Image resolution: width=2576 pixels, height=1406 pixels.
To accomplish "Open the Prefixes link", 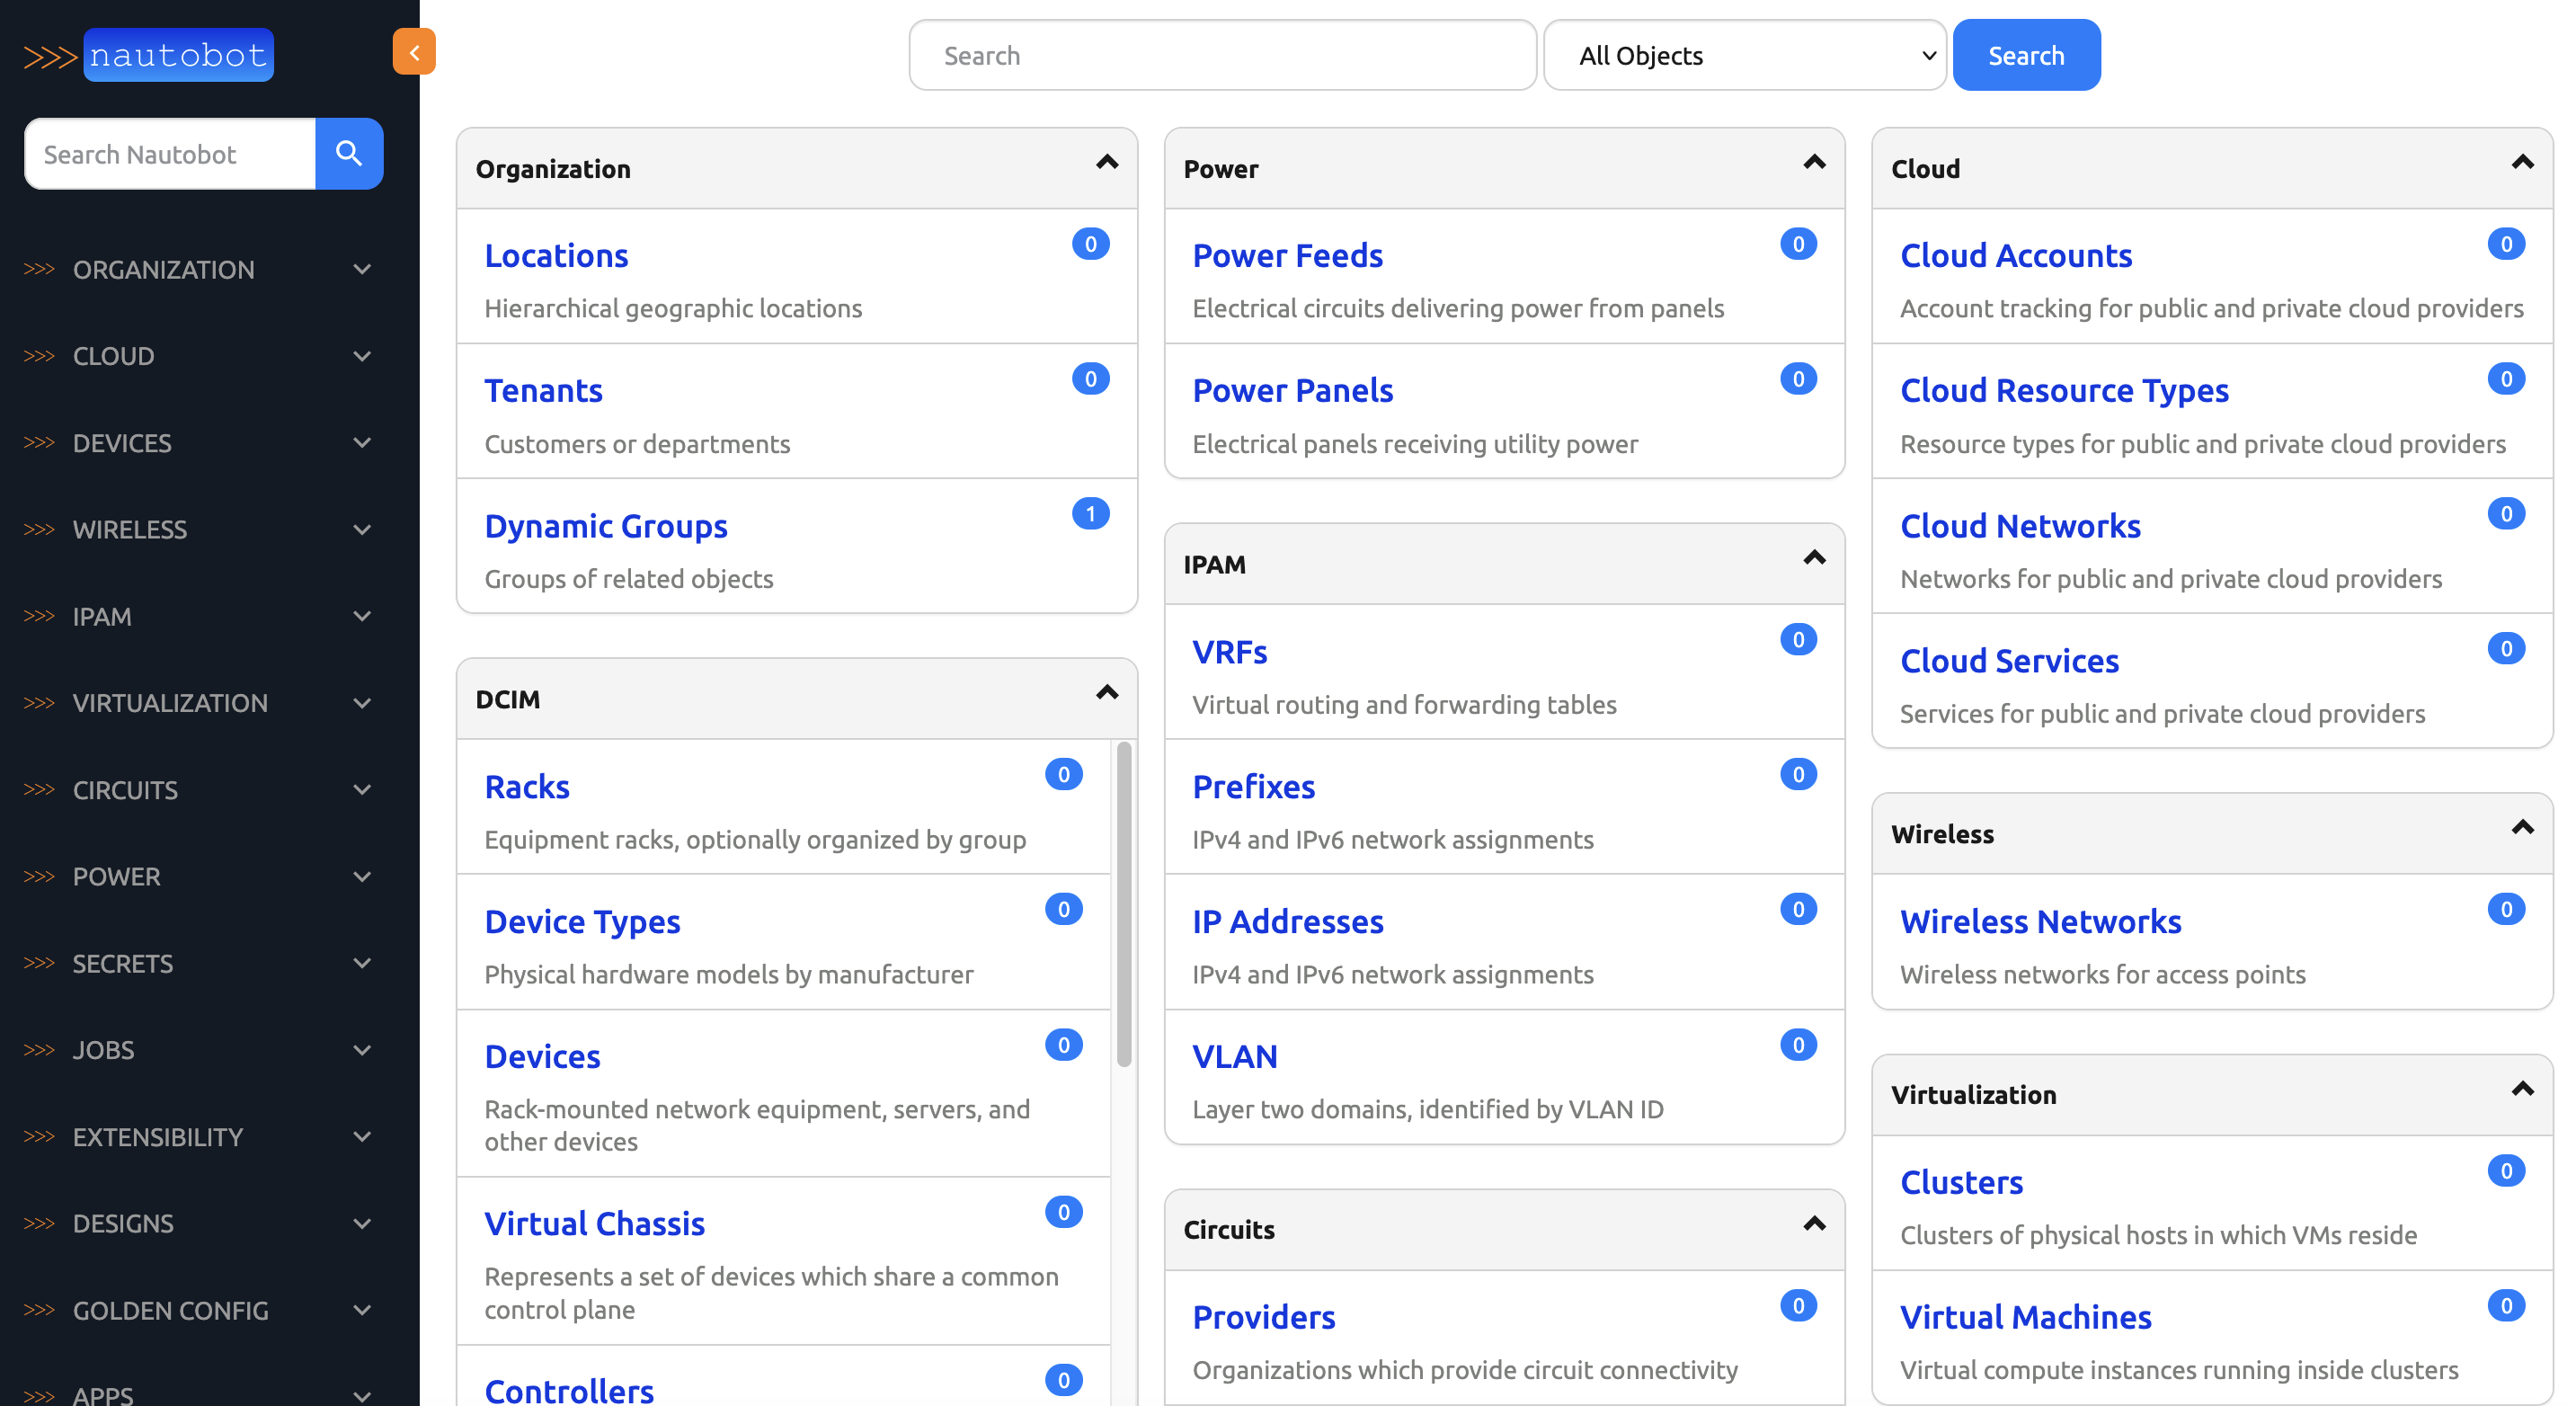I will pos(1253,787).
